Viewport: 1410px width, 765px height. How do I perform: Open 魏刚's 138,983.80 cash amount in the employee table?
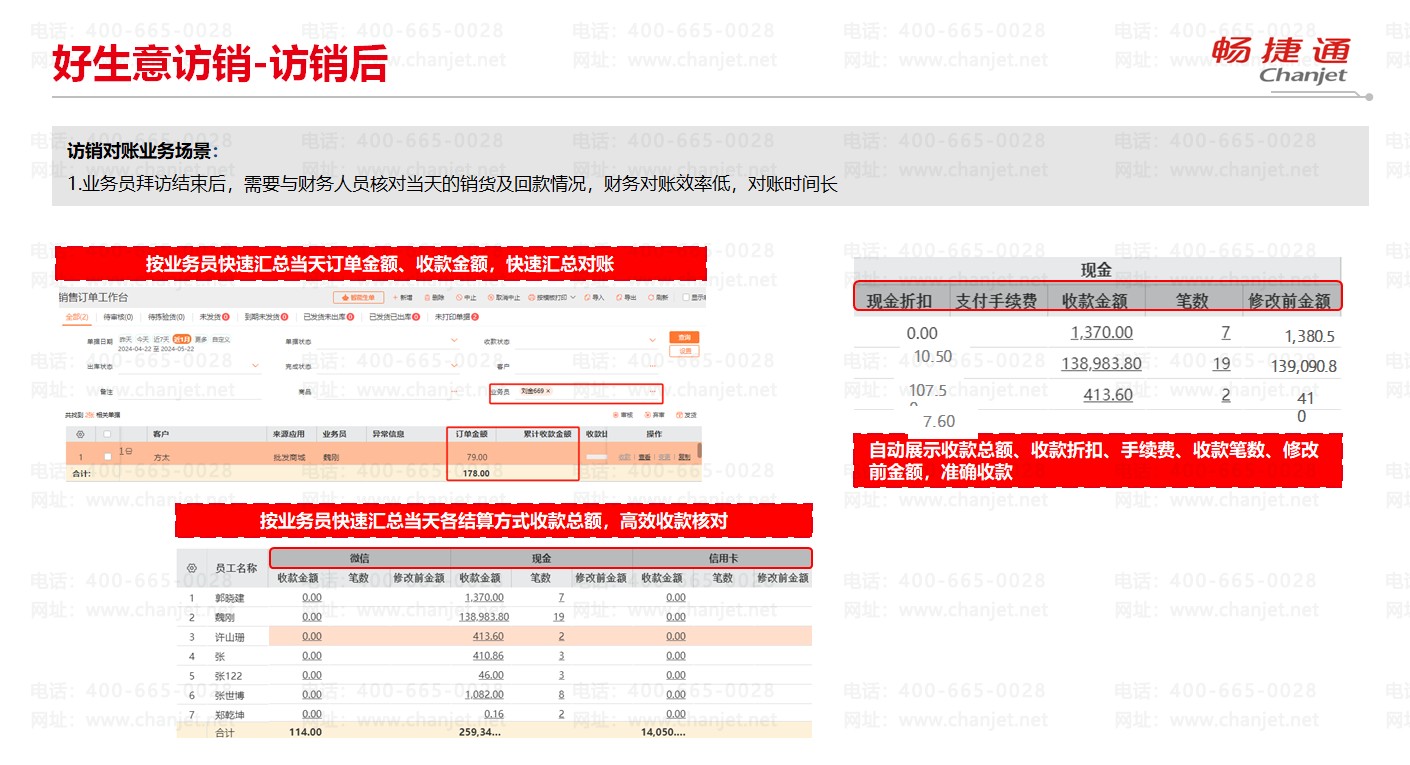click(x=484, y=617)
